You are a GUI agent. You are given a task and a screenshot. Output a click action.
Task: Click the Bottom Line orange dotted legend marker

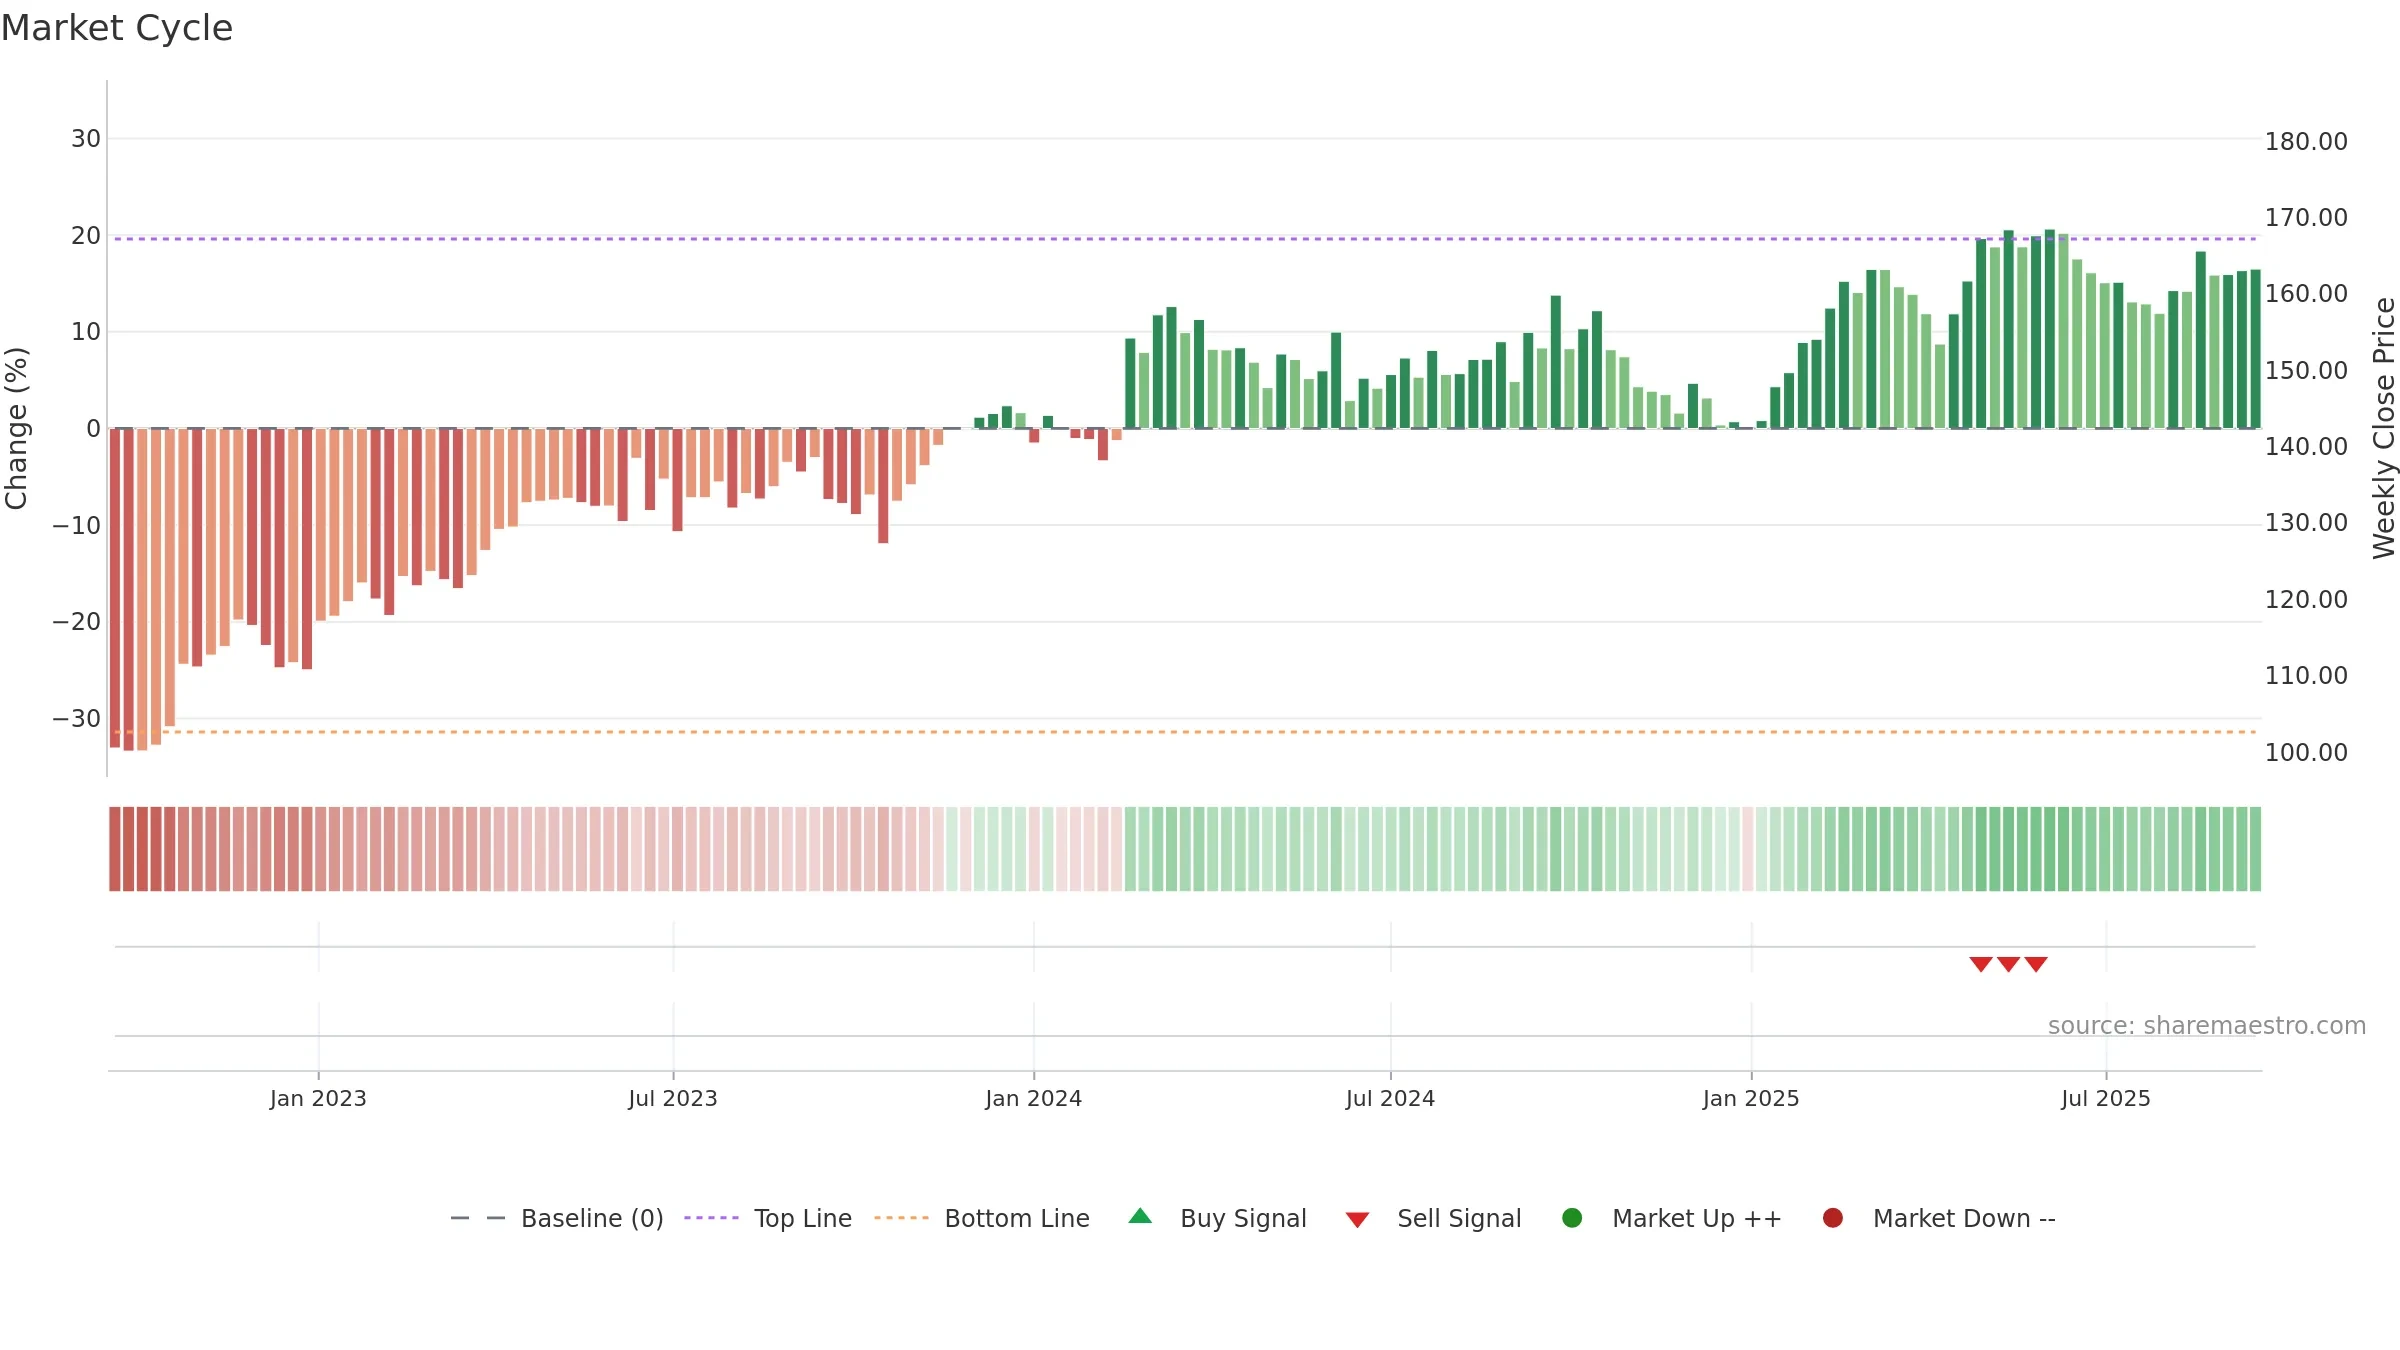tap(901, 1218)
